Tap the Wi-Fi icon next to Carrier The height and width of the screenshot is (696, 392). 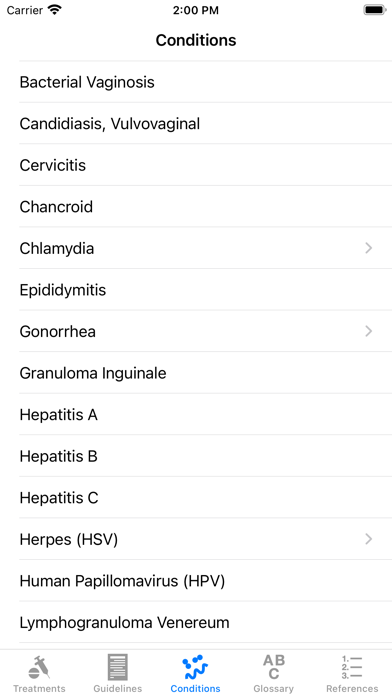pos(55,10)
